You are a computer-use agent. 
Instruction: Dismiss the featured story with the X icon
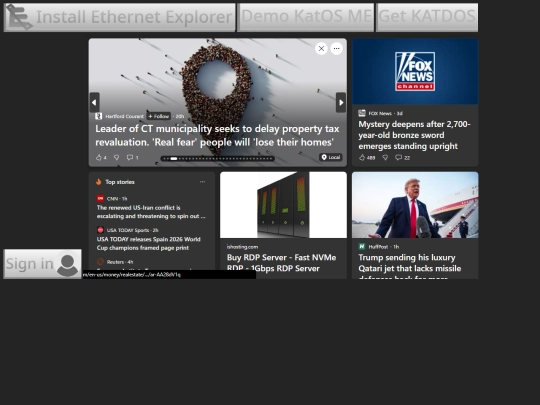coord(321,49)
